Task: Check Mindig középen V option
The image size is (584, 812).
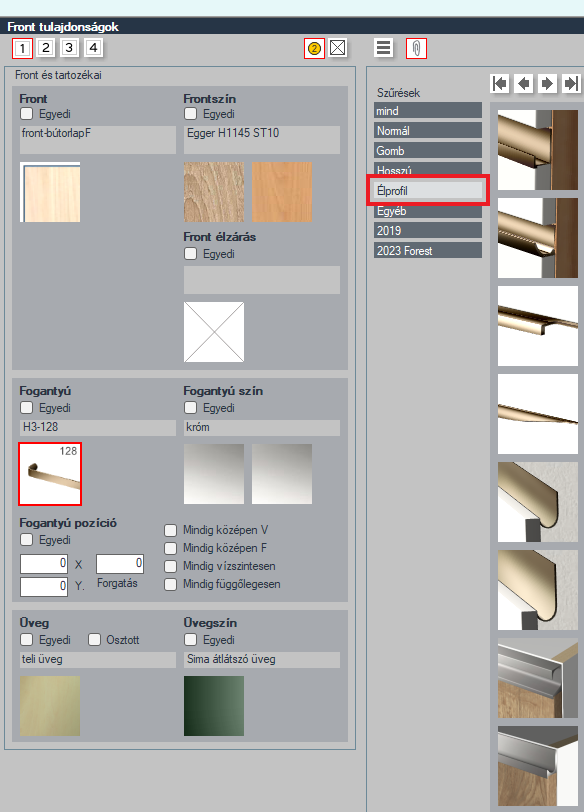Action: pyautogui.click(x=170, y=530)
